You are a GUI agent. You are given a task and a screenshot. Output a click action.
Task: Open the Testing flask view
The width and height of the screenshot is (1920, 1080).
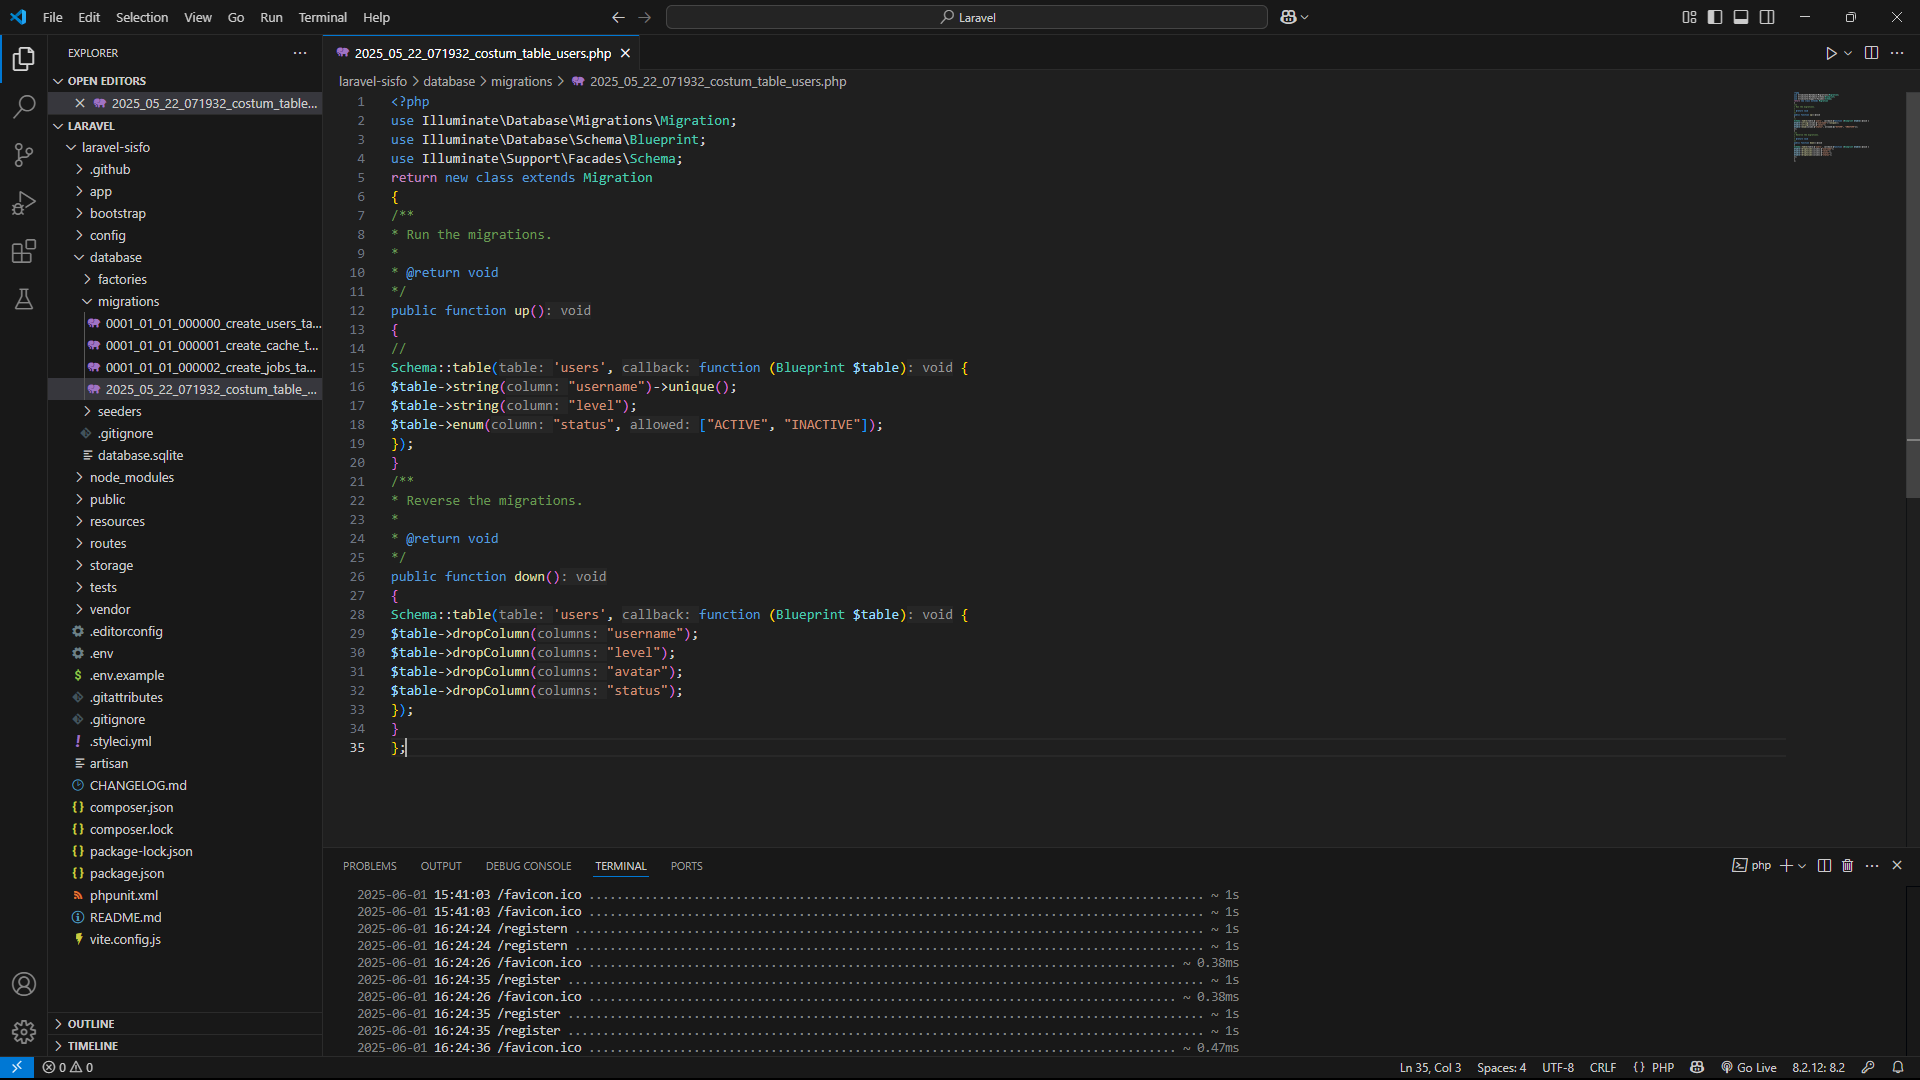click(24, 299)
